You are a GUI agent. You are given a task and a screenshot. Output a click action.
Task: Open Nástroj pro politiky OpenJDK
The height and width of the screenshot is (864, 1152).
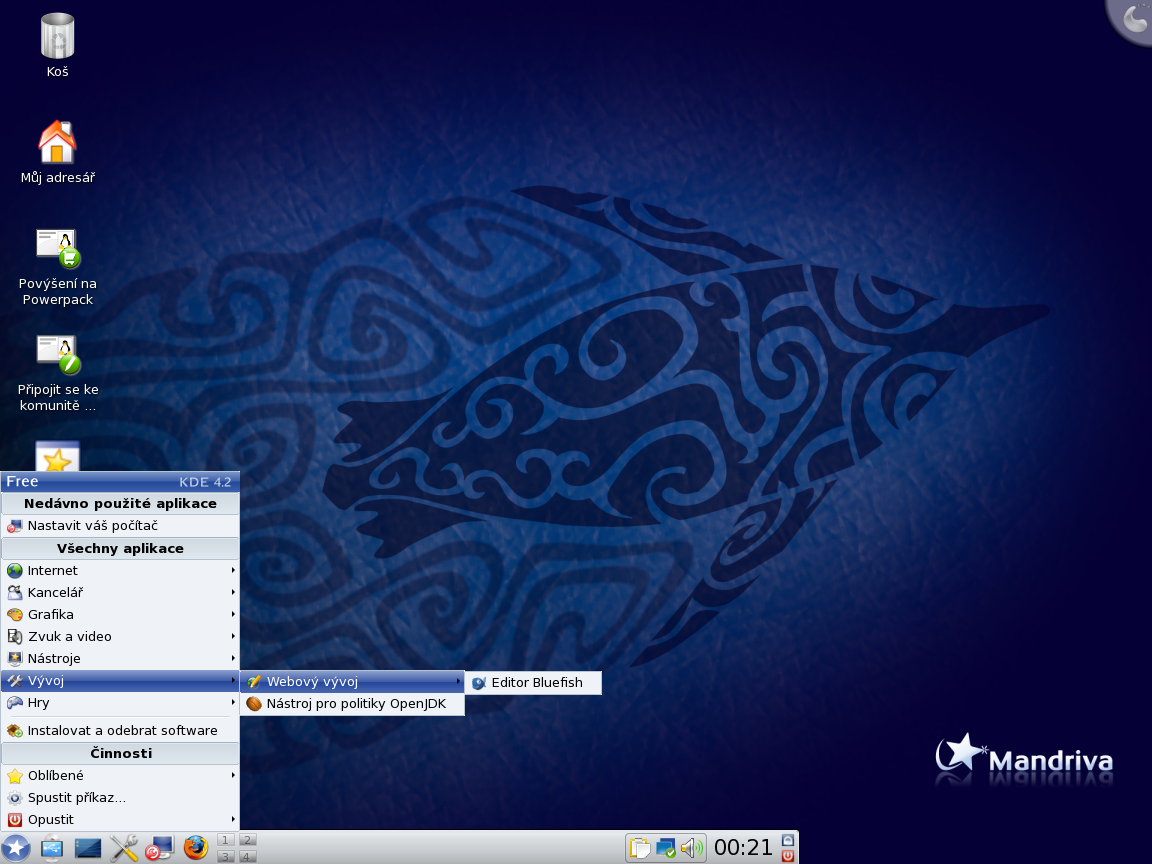pos(353,704)
